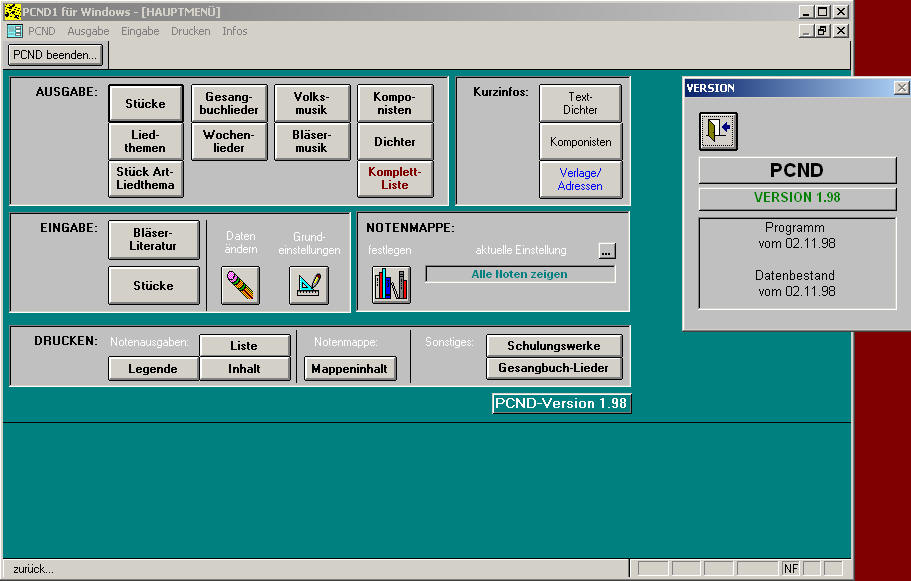Click the red Komplett-Liste button
Viewport: 911px width, 581px height.
pyautogui.click(x=394, y=178)
